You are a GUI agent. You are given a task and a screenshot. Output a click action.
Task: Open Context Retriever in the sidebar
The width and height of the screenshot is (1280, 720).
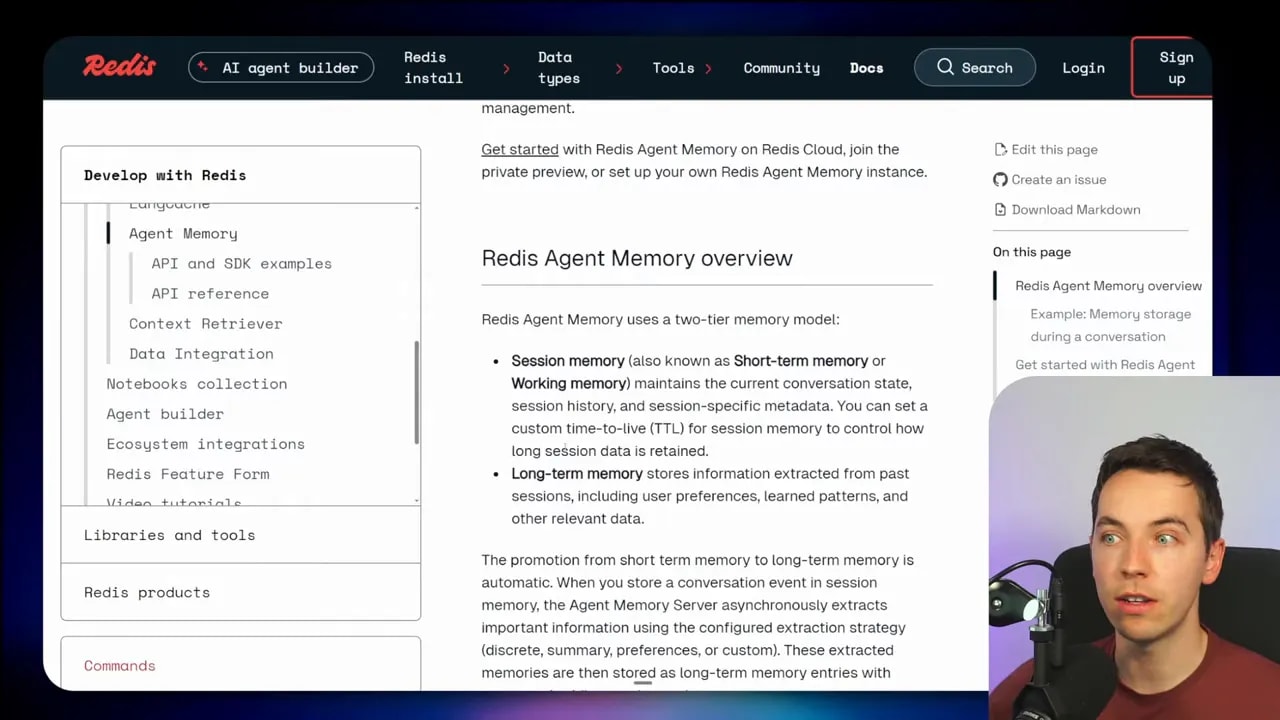coord(205,323)
